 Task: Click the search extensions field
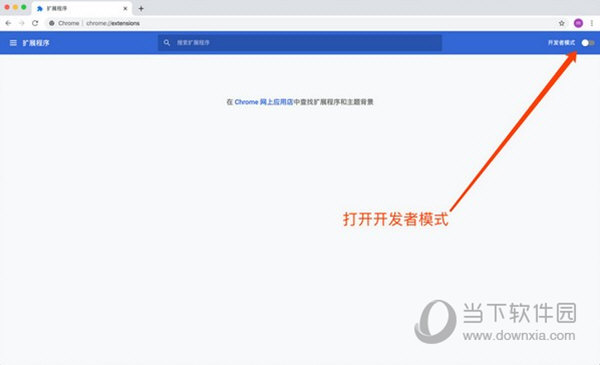pyautogui.click(x=300, y=42)
